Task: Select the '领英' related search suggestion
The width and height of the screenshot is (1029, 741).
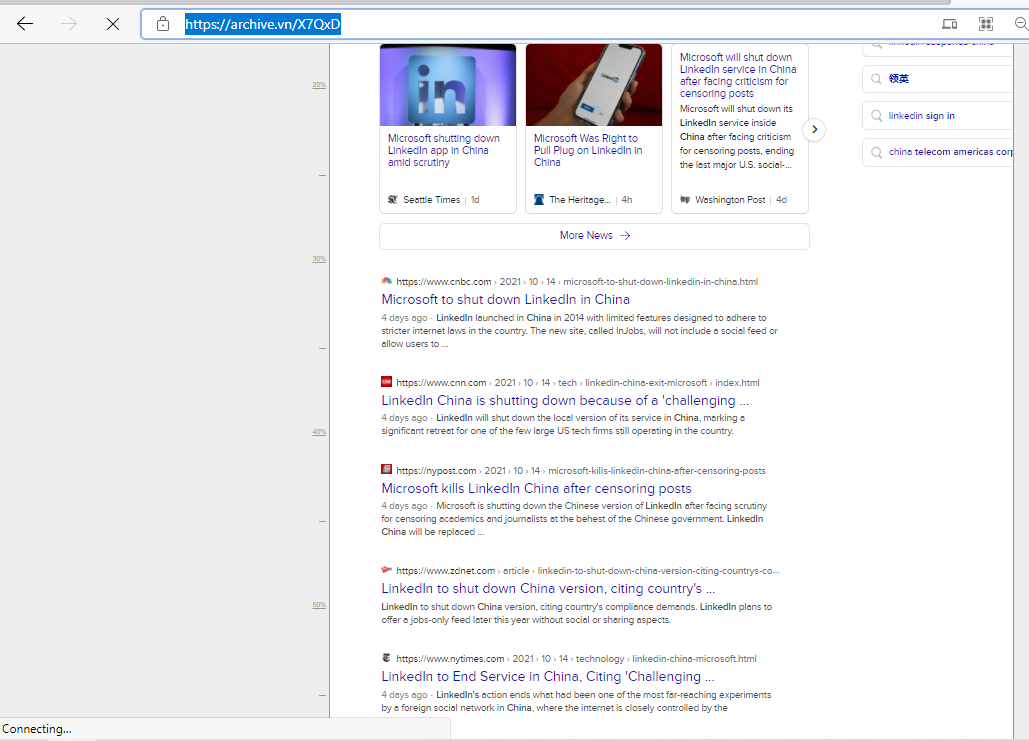Action: (899, 79)
